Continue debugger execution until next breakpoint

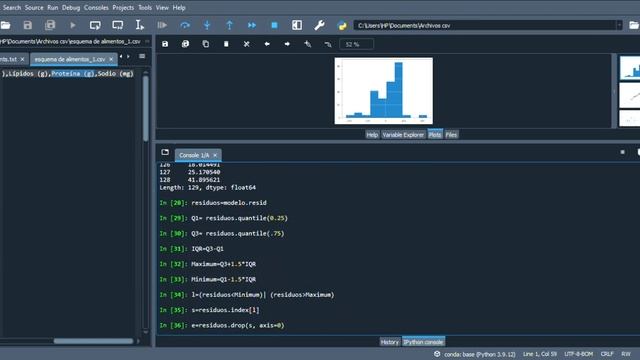coord(252,25)
